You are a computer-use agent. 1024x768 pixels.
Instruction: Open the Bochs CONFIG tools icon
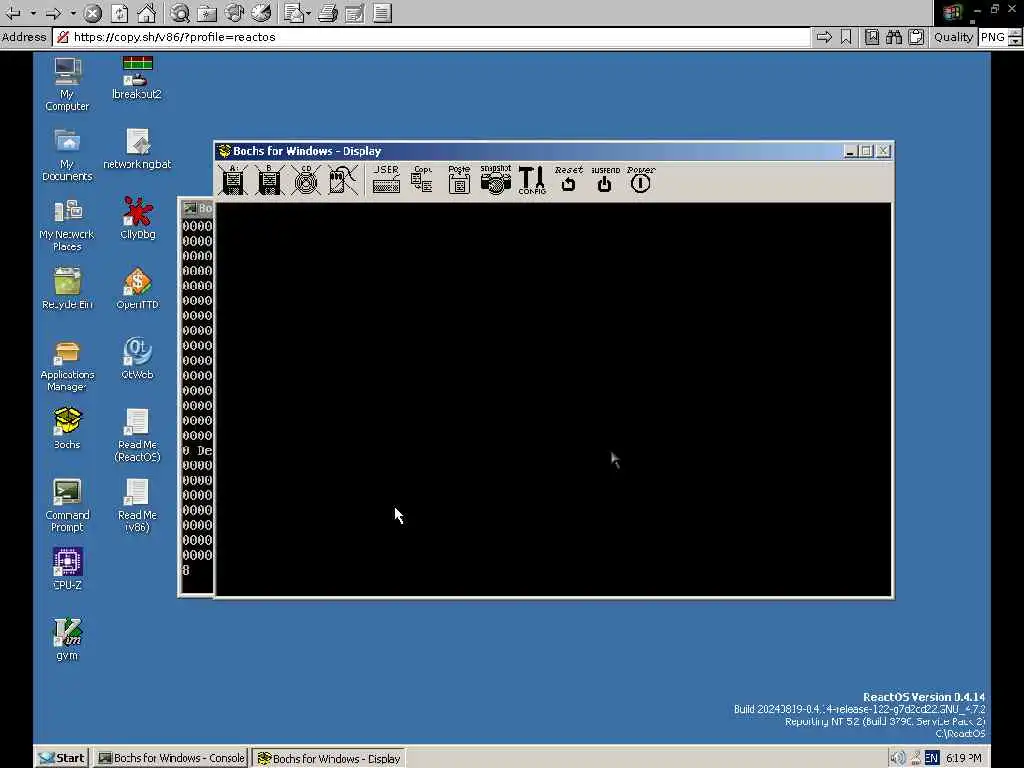coord(532,180)
